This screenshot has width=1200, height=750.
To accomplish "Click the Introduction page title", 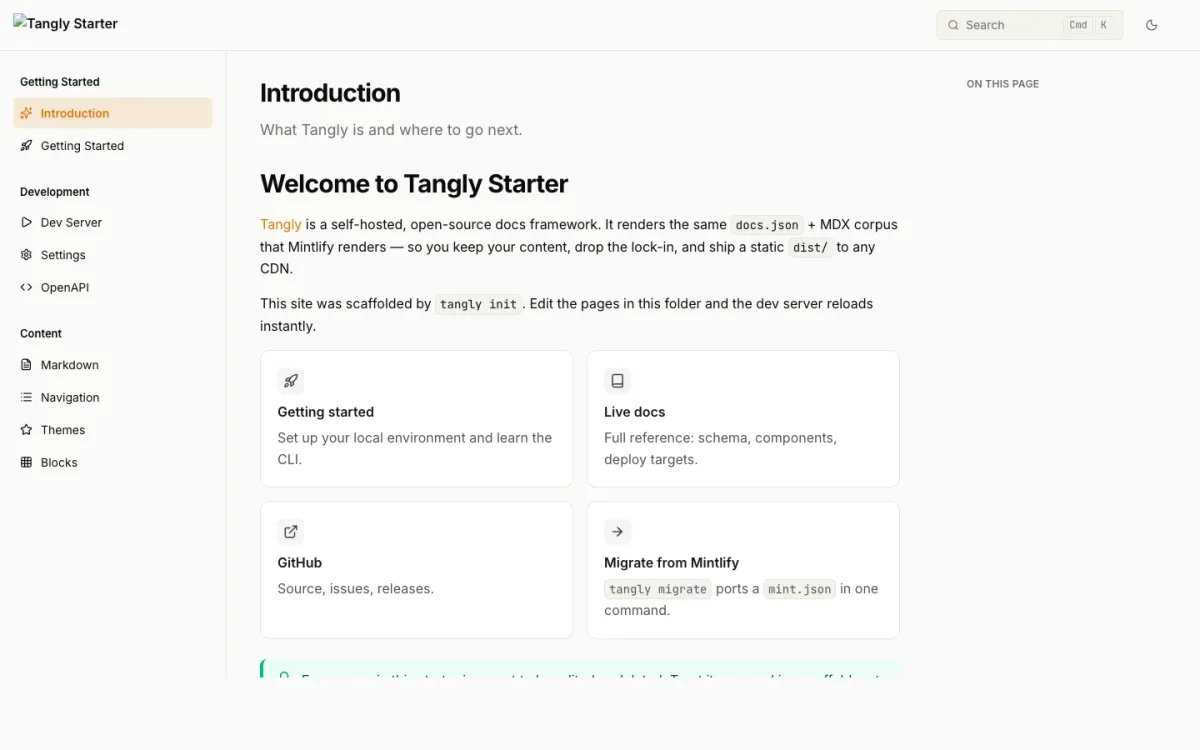I will [x=330, y=93].
